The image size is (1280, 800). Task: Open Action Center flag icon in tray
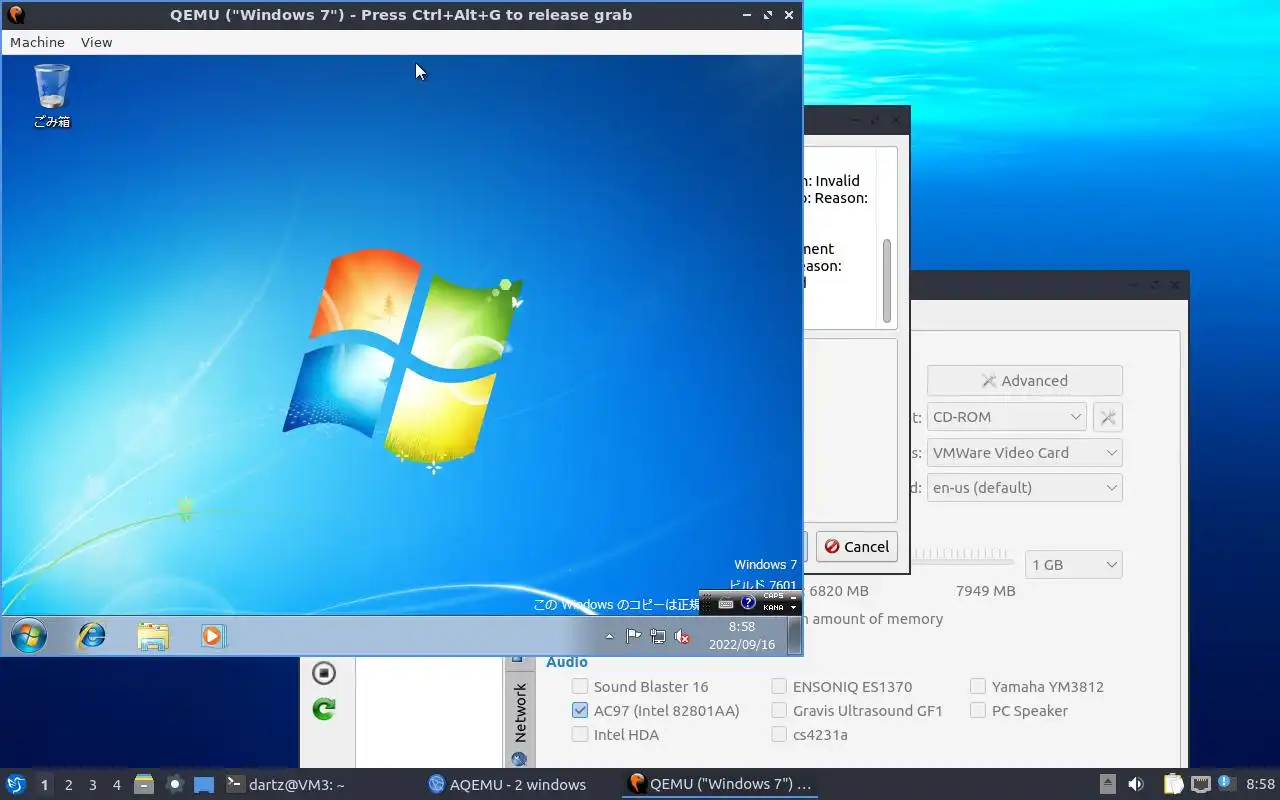[634, 636]
